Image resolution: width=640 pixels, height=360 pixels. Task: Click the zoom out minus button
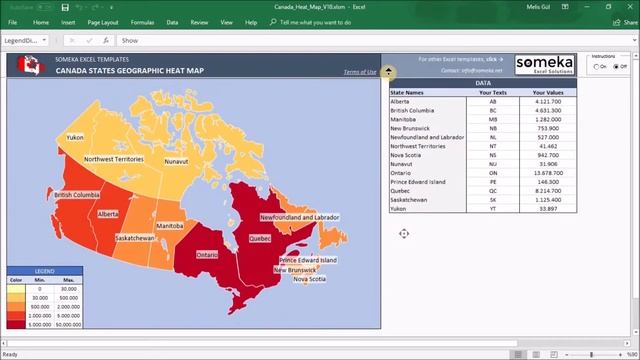567,355
